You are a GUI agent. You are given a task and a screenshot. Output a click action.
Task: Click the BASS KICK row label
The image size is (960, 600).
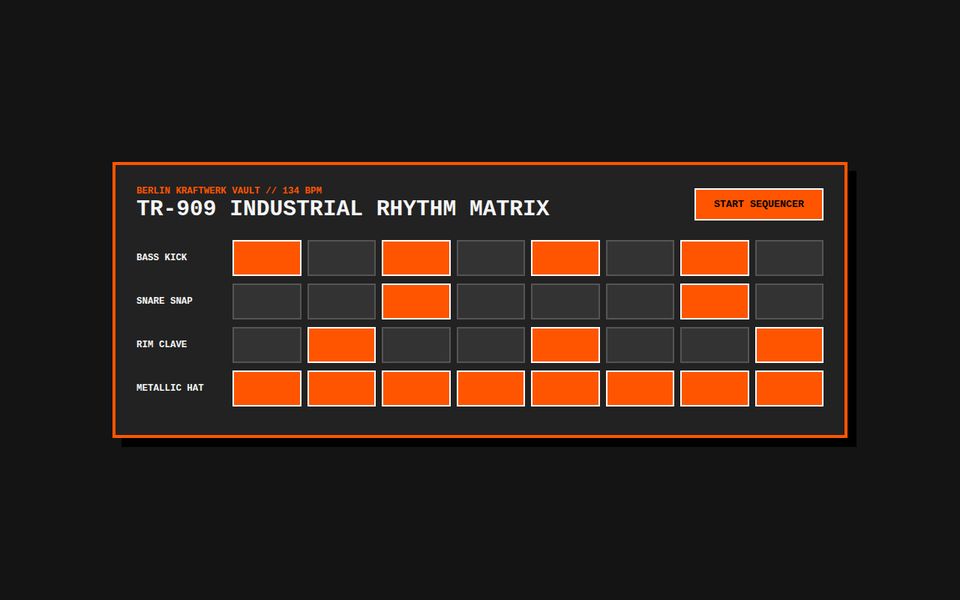pos(162,257)
